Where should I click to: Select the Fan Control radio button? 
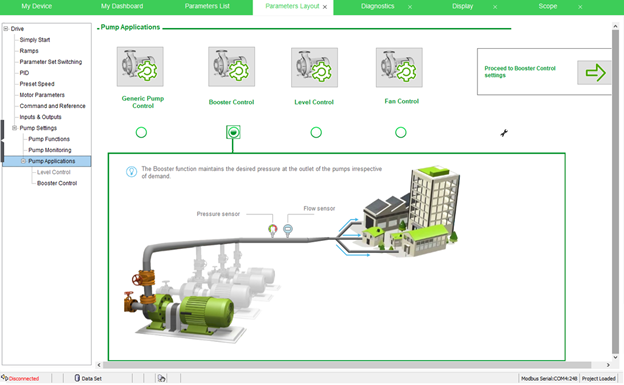[401, 132]
